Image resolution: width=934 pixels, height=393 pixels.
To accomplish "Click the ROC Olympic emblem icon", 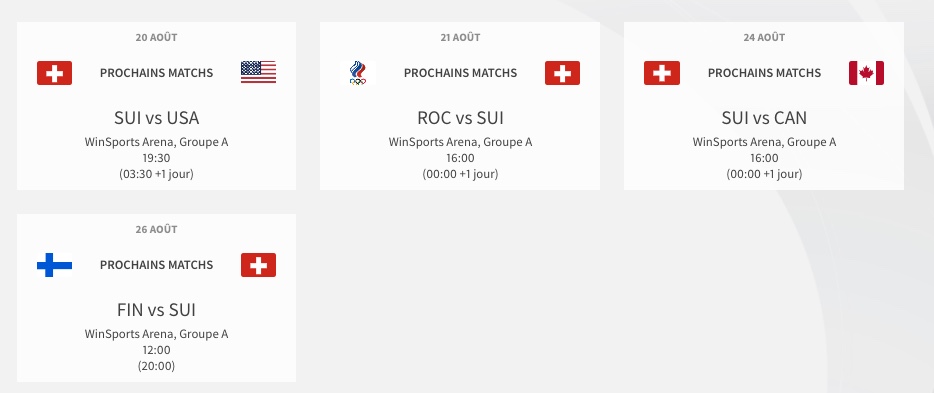I will (x=357, y=73).
